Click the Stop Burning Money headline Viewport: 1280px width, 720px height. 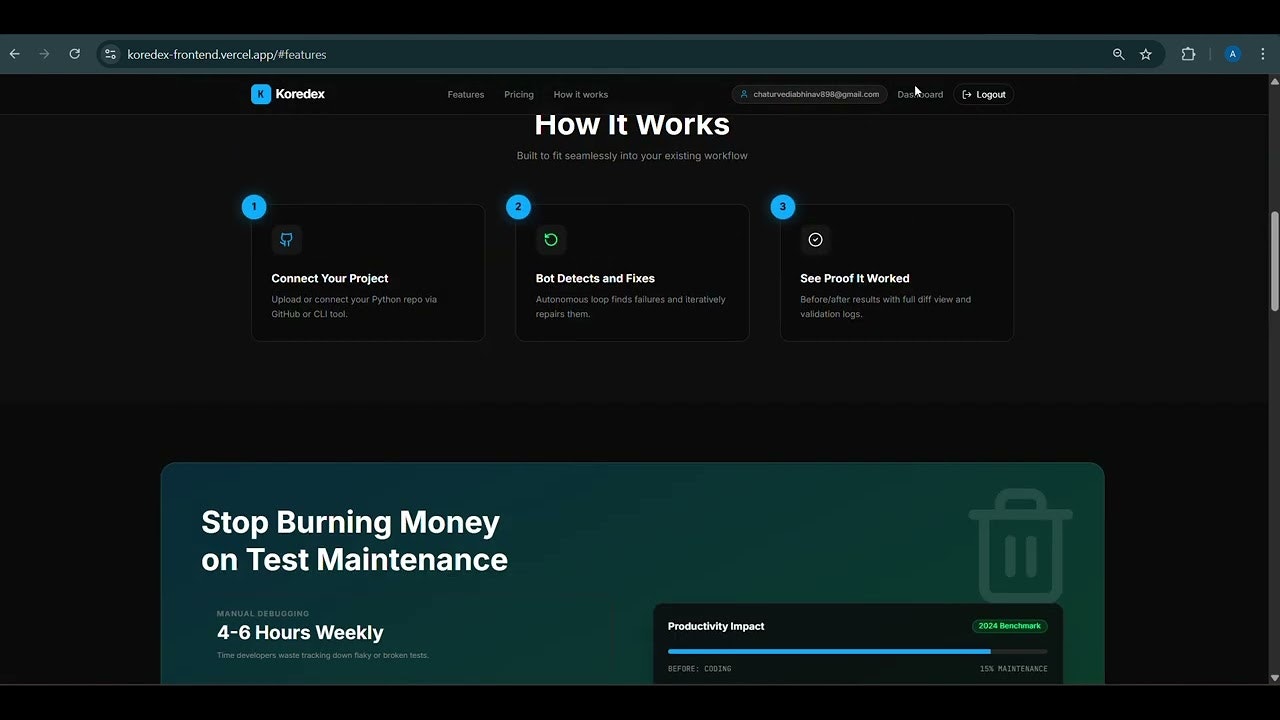click(354, 541)
